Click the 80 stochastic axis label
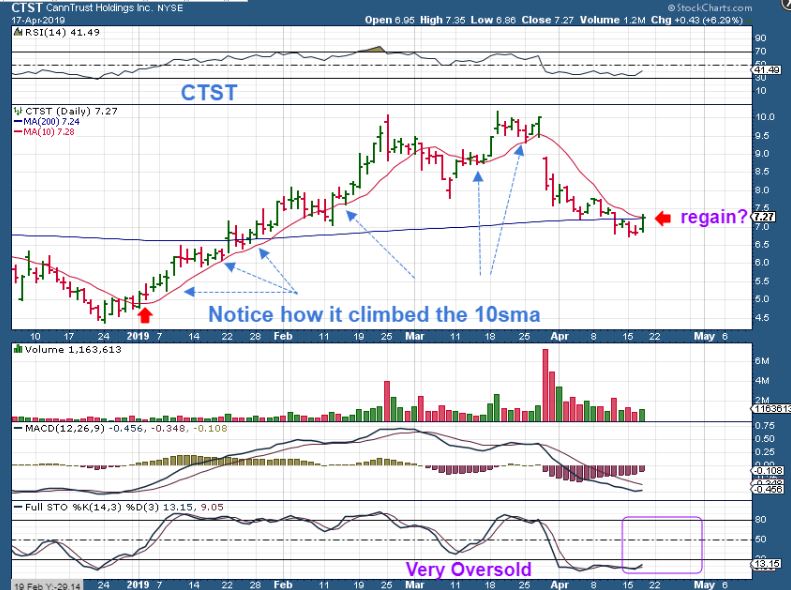 (x=761, y=520)
